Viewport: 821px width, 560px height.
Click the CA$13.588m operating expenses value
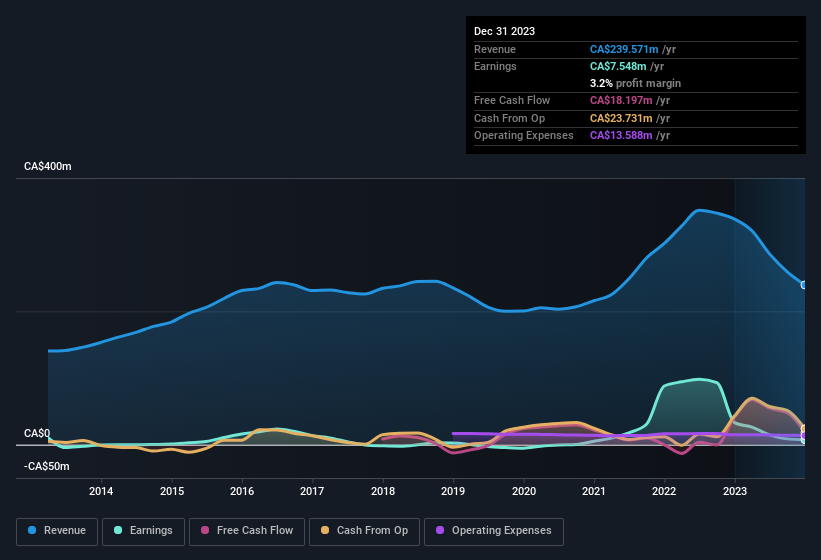[621, 136]
